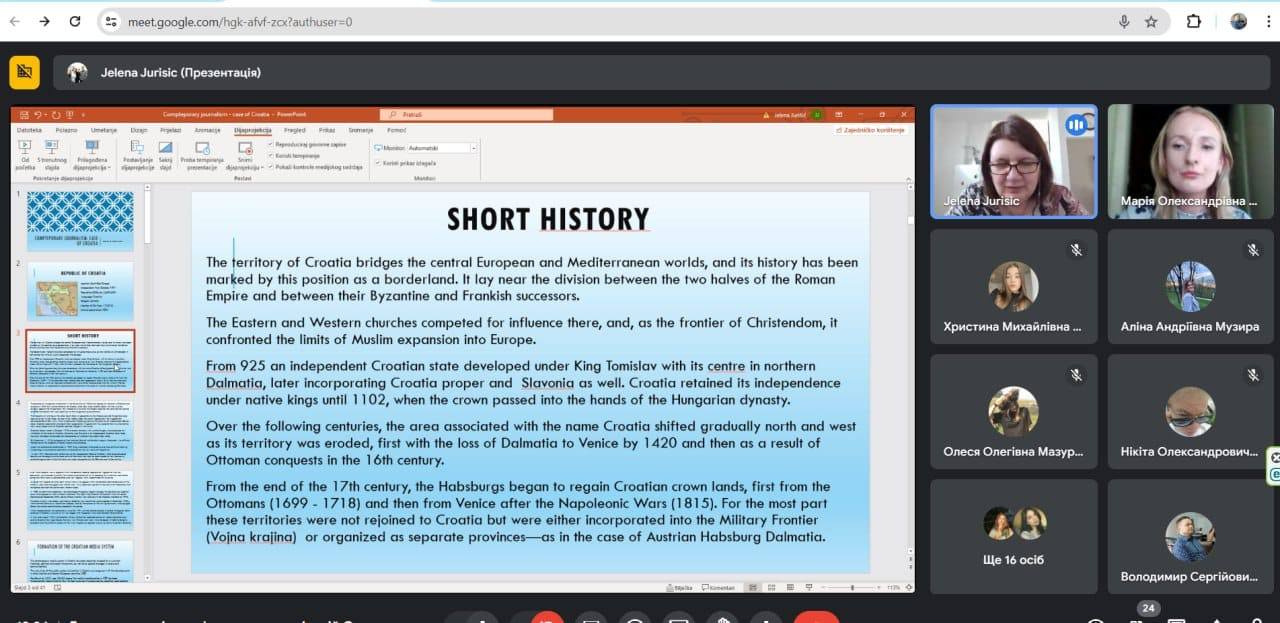The image size is (1280, 623).
Task: Open the Chrome extensions puzzle icon
Action: coord(1193,21)
